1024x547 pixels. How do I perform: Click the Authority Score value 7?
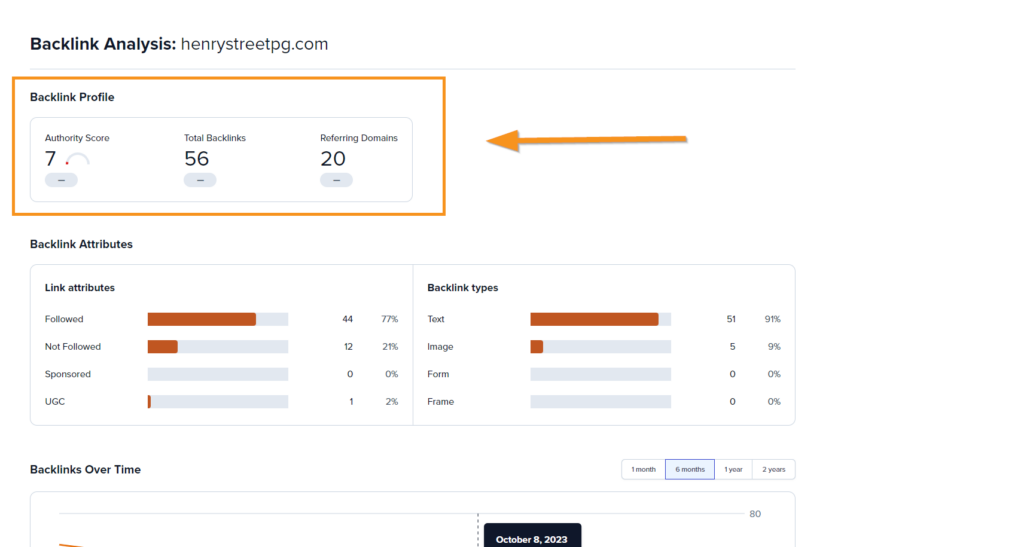[50, 159]
